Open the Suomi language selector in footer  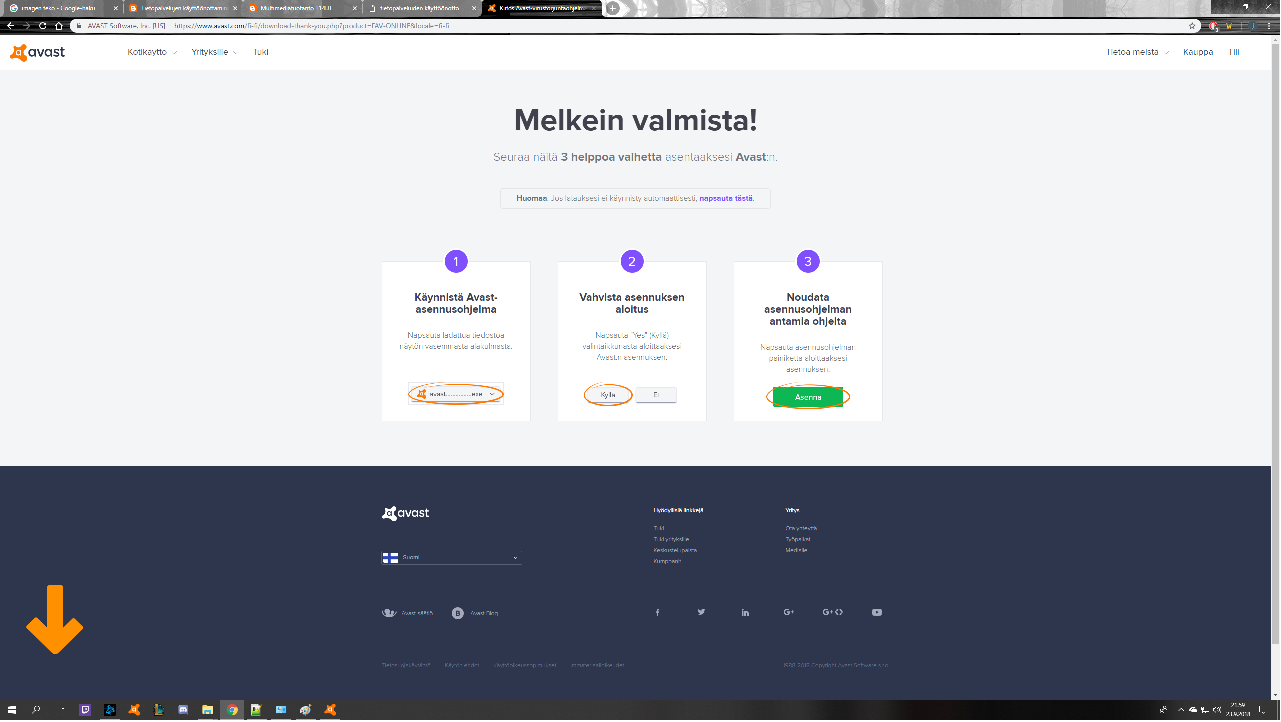click(451, 557)
